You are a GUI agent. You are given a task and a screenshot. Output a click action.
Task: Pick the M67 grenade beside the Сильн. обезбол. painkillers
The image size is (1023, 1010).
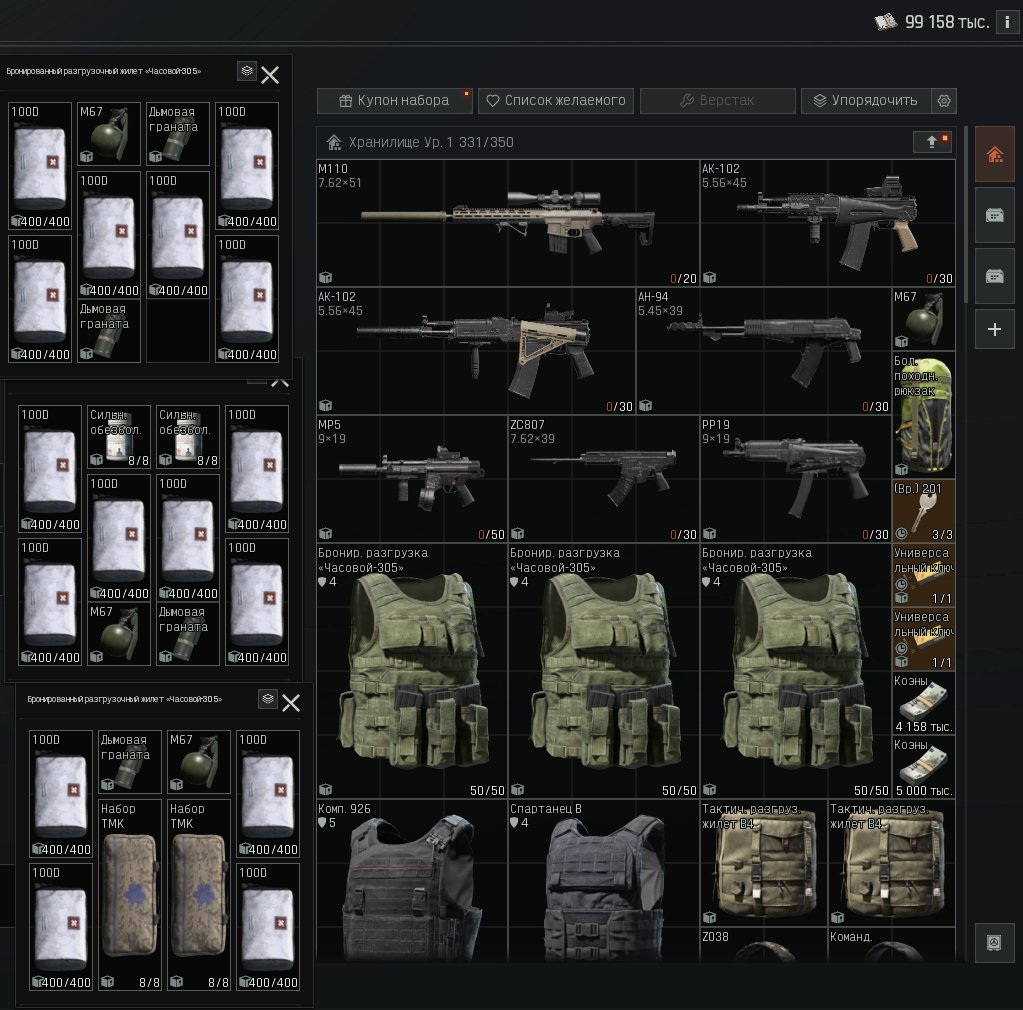119,634
